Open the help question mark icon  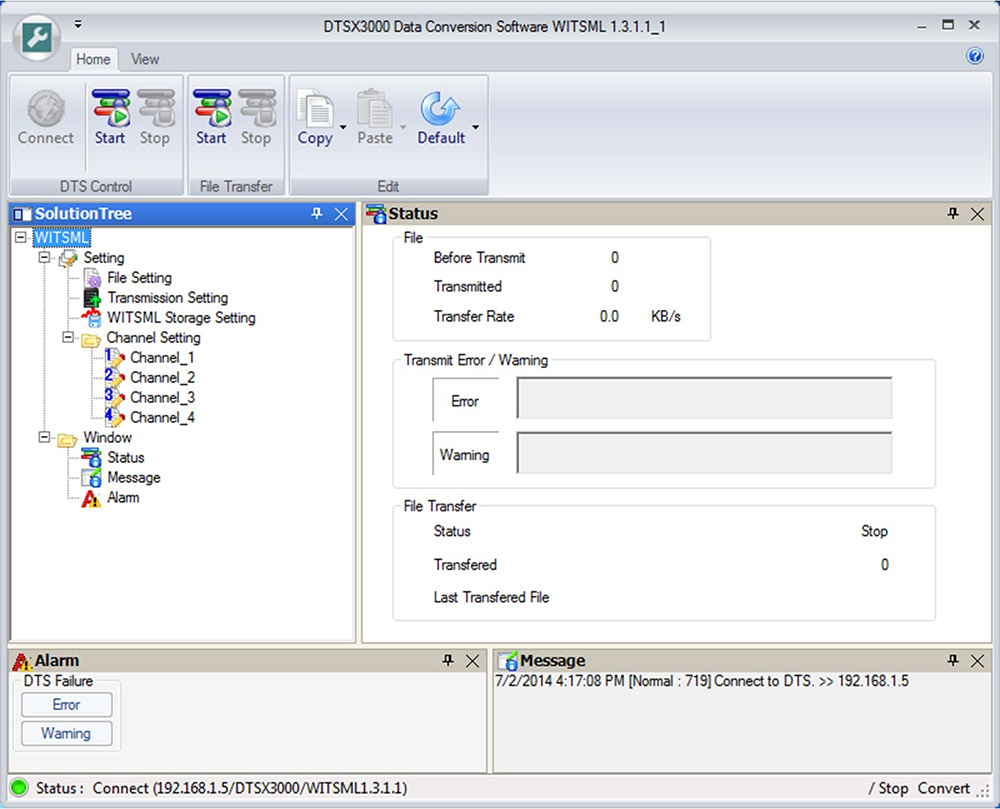point(975,57)
